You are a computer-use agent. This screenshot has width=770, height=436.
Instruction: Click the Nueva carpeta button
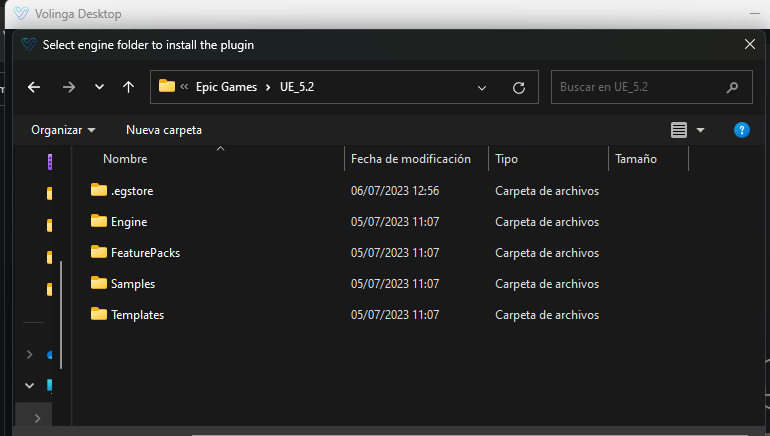[164, 130]
